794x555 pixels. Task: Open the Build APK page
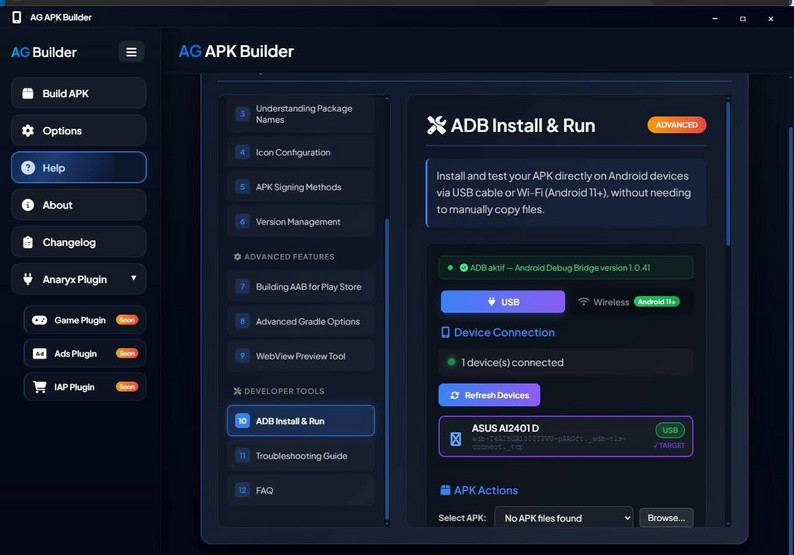click(x=78, y=93)
